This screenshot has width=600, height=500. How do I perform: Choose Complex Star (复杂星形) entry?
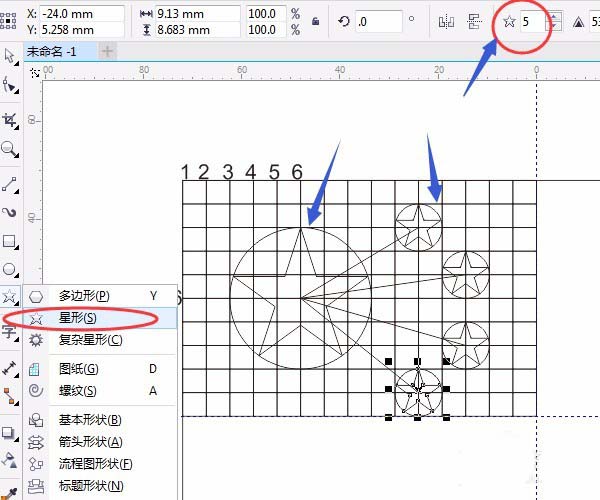[x=100, y=340]
